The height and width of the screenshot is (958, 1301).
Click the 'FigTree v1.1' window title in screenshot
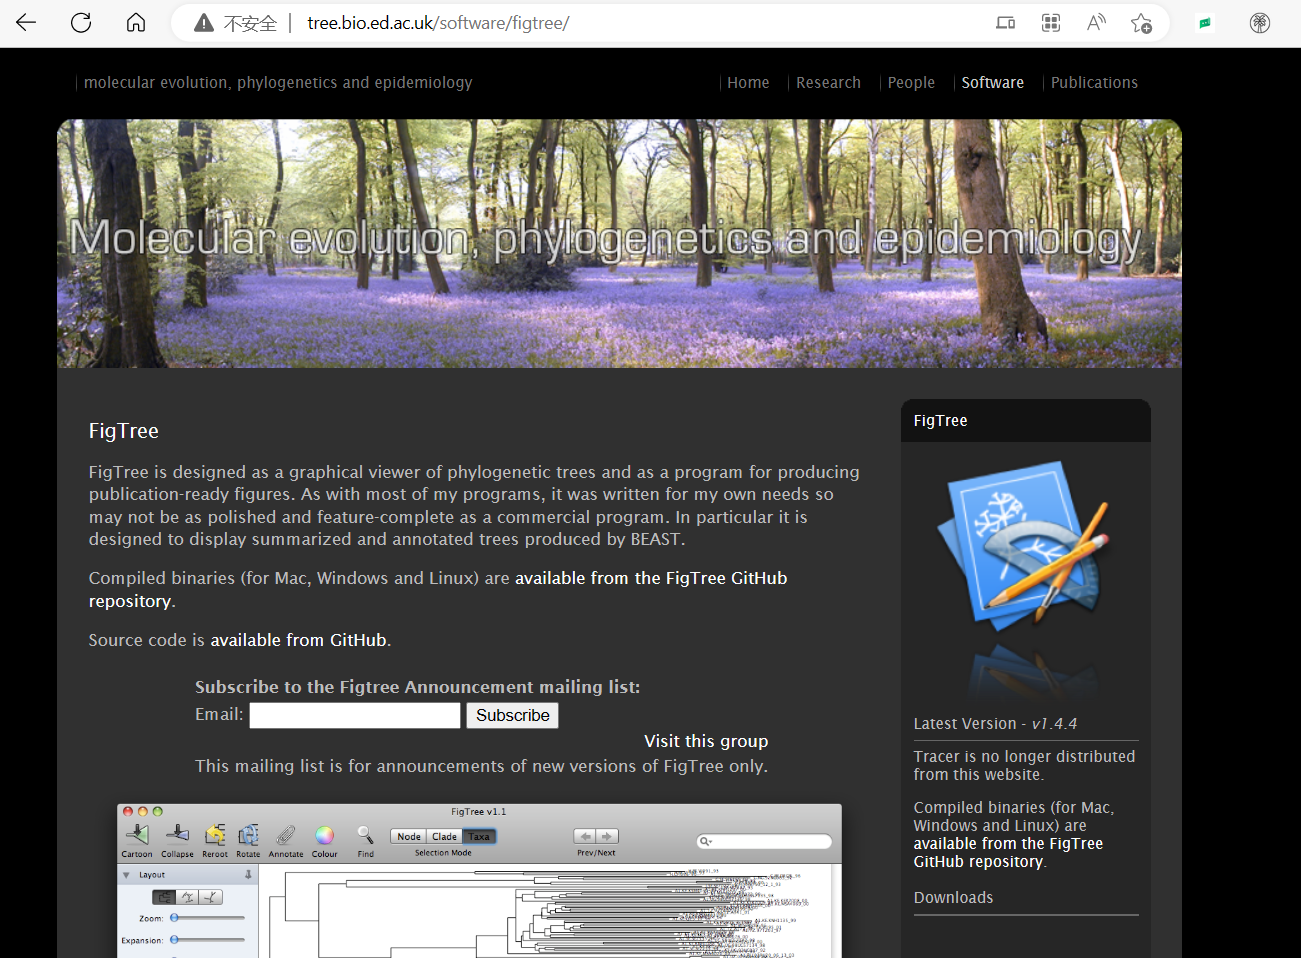479,811
